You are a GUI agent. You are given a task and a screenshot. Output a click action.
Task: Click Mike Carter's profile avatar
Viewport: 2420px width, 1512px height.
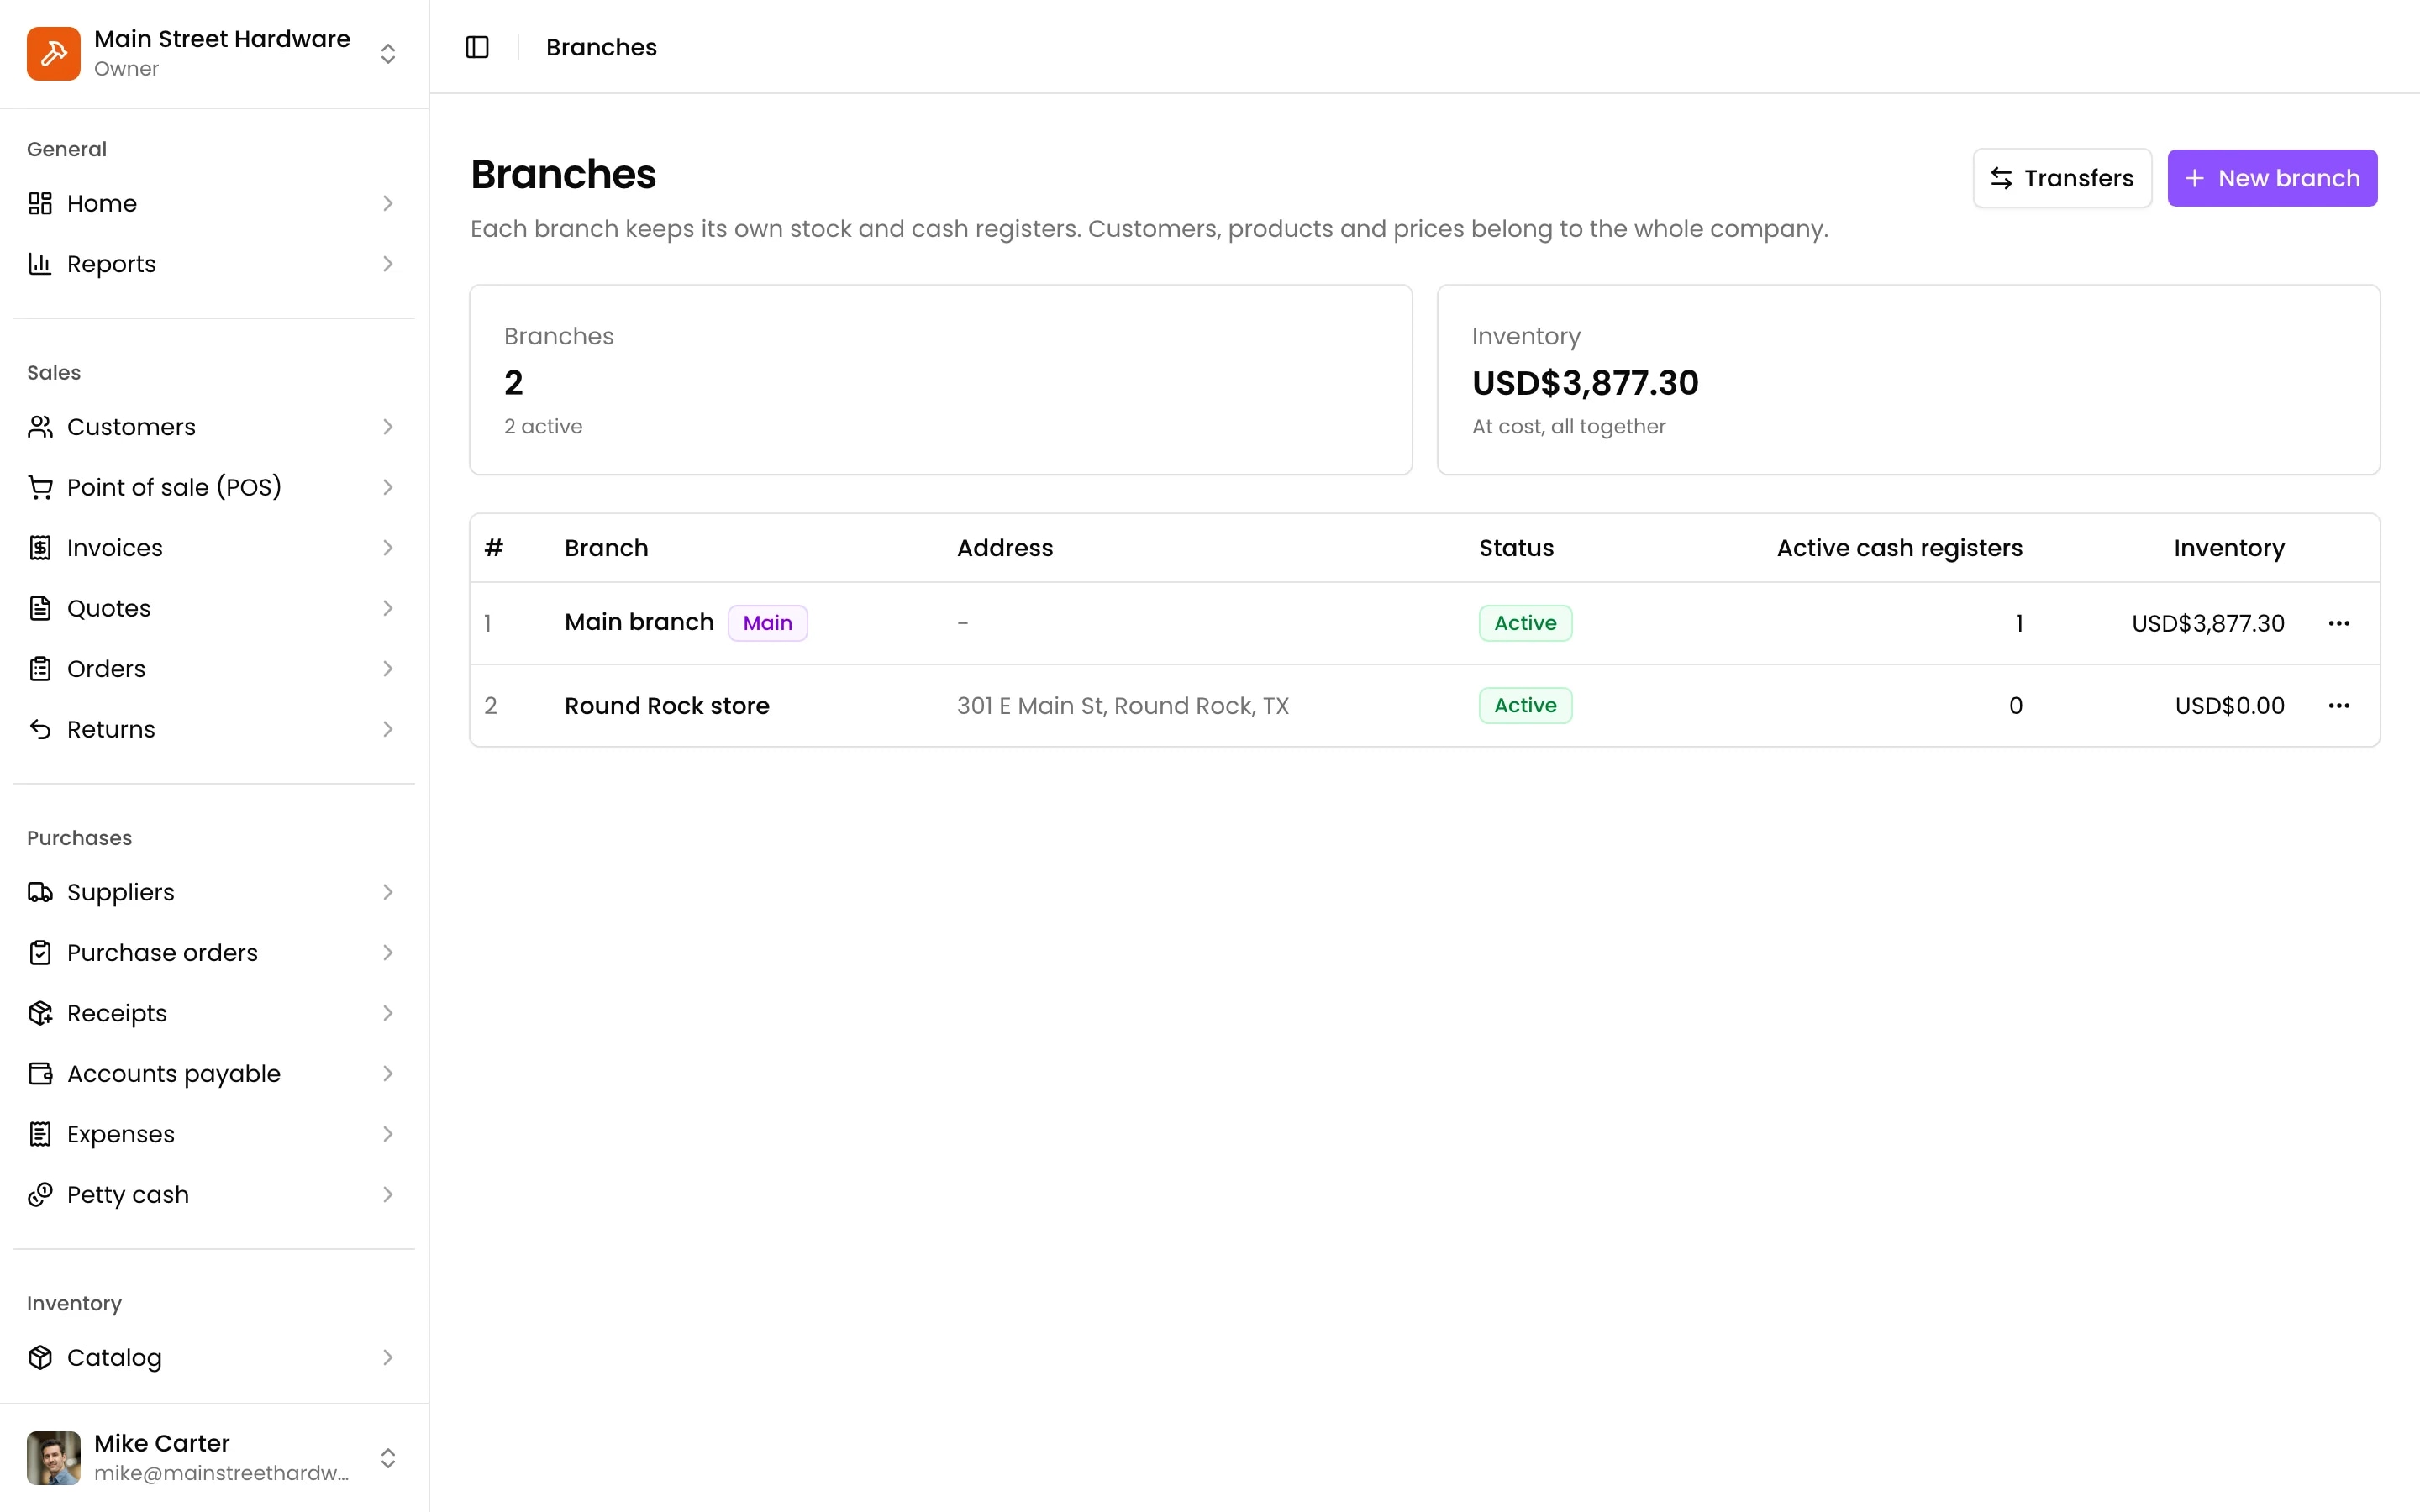54,1458
